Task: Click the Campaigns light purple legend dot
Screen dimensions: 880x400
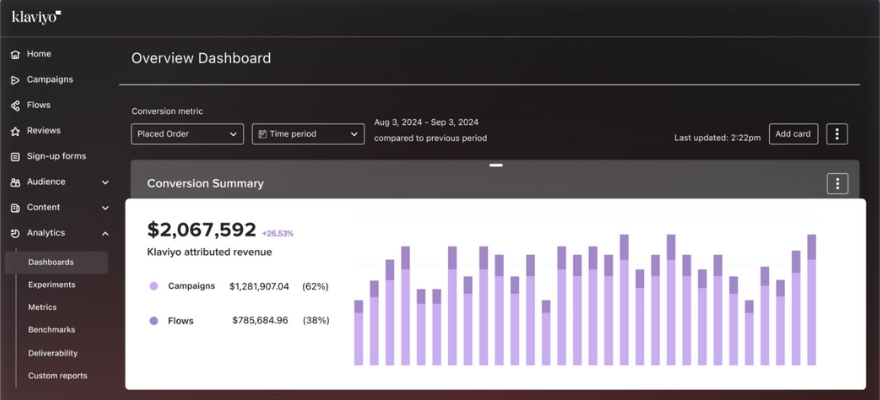Action: tap(154, 286)
